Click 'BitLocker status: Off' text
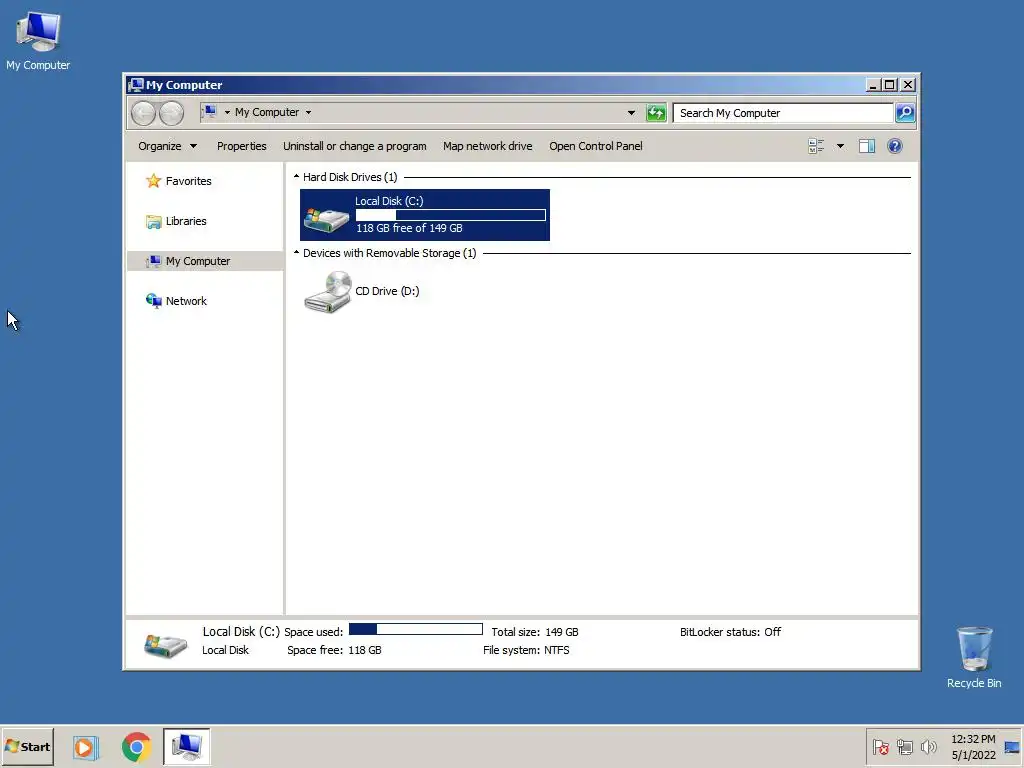This screenshot has height=768, width=1024. 730,632
